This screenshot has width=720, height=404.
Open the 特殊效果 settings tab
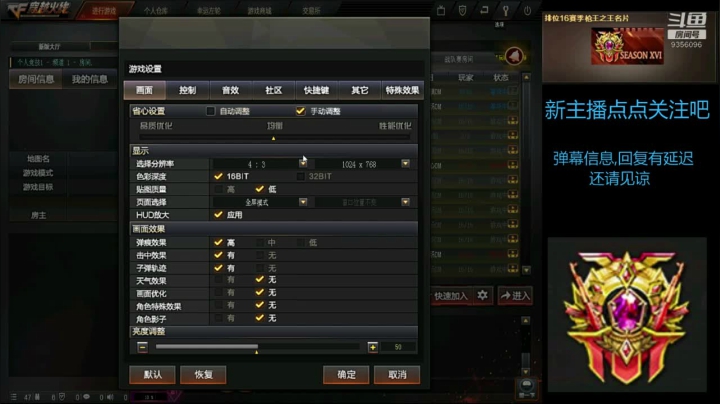click(x=402, y=90)
